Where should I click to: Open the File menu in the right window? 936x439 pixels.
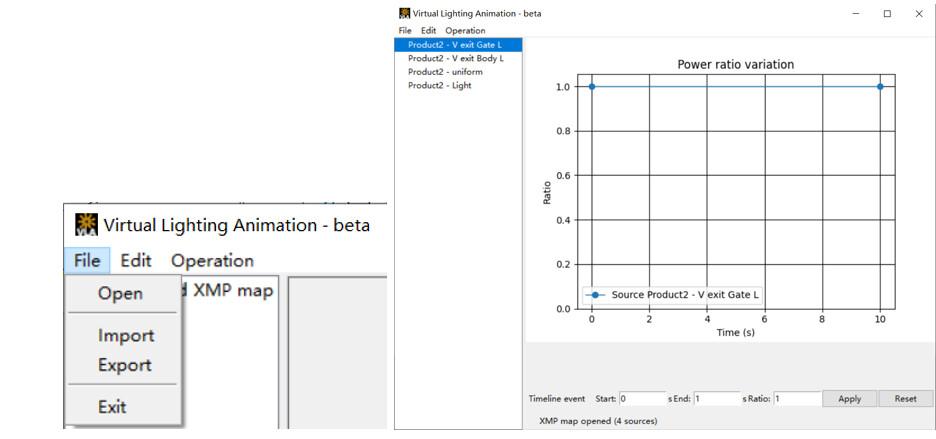tap(405, 30)
